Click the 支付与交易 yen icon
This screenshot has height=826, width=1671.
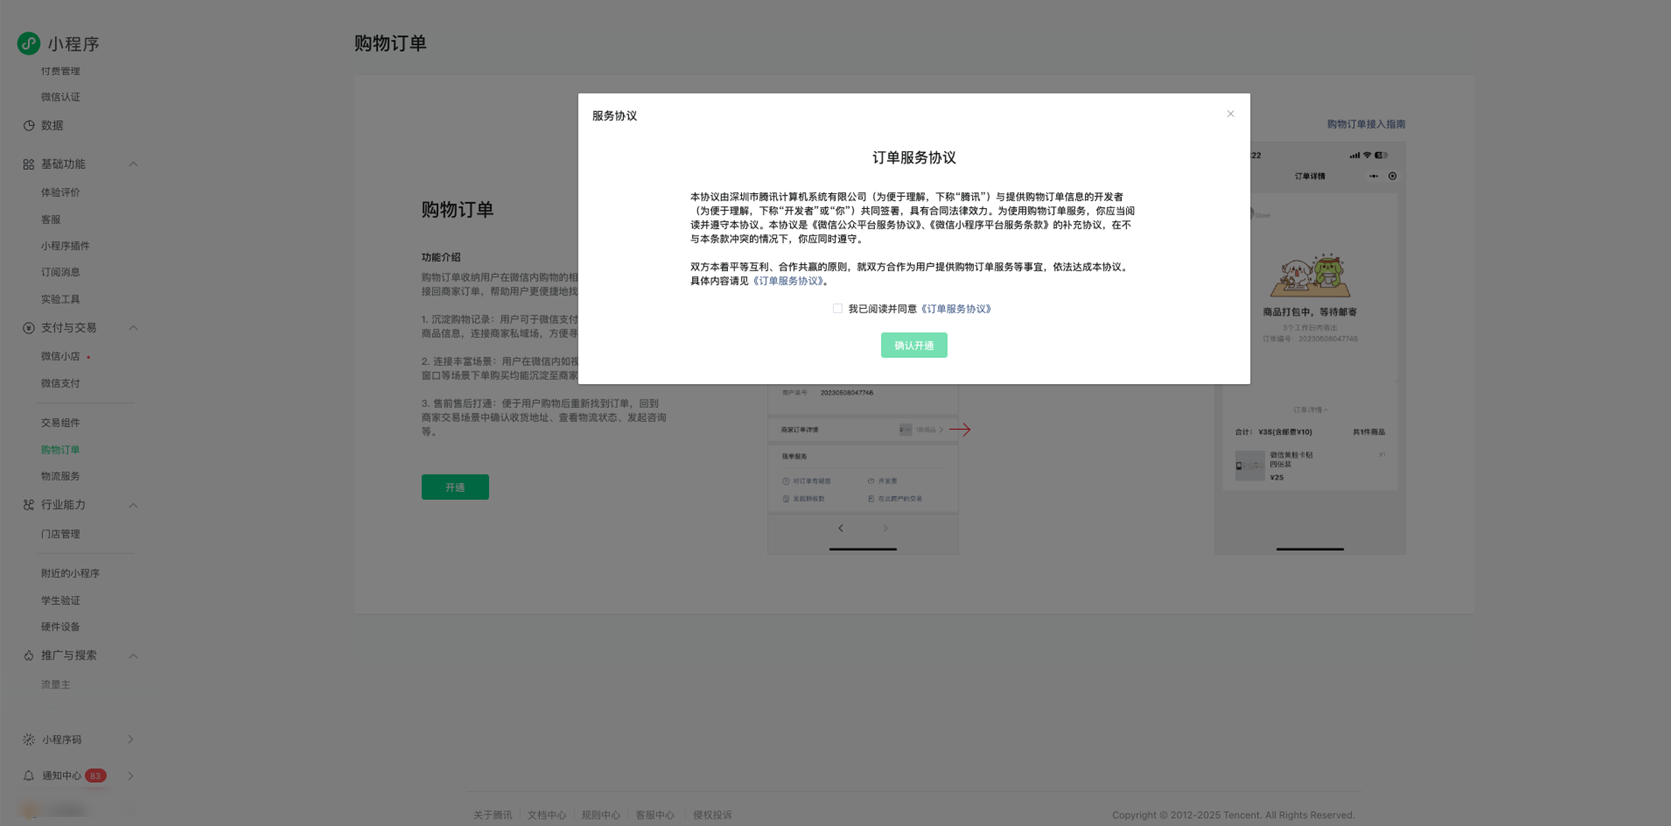click(29, 328)
